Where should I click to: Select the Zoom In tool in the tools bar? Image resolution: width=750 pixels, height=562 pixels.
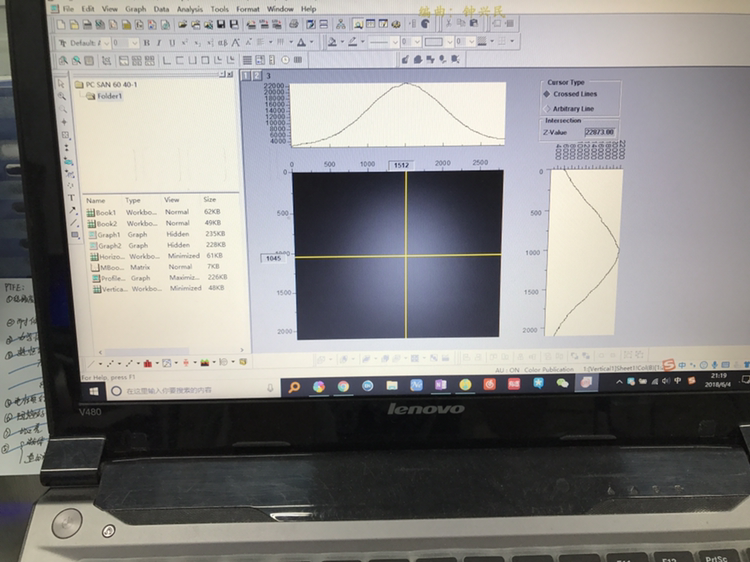point(62,96)
